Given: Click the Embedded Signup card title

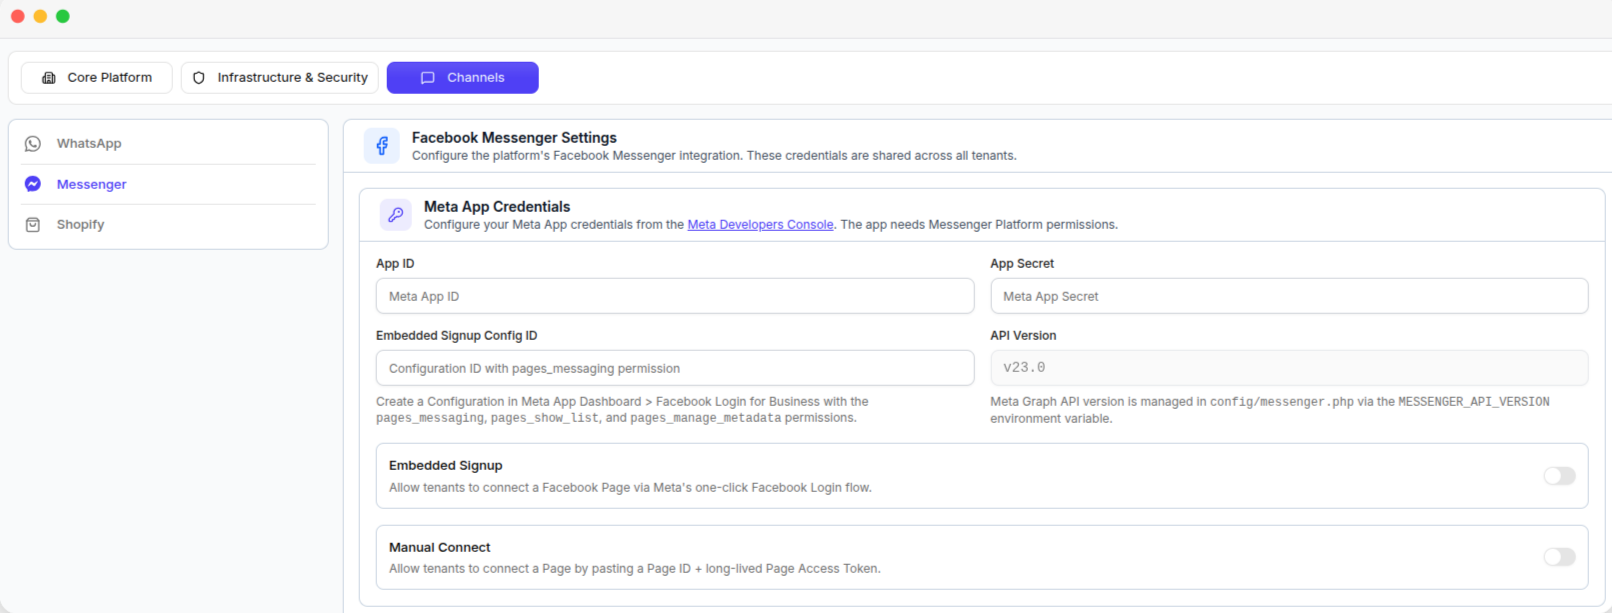Looking at the screenshot, I should (x=446, y=466).
